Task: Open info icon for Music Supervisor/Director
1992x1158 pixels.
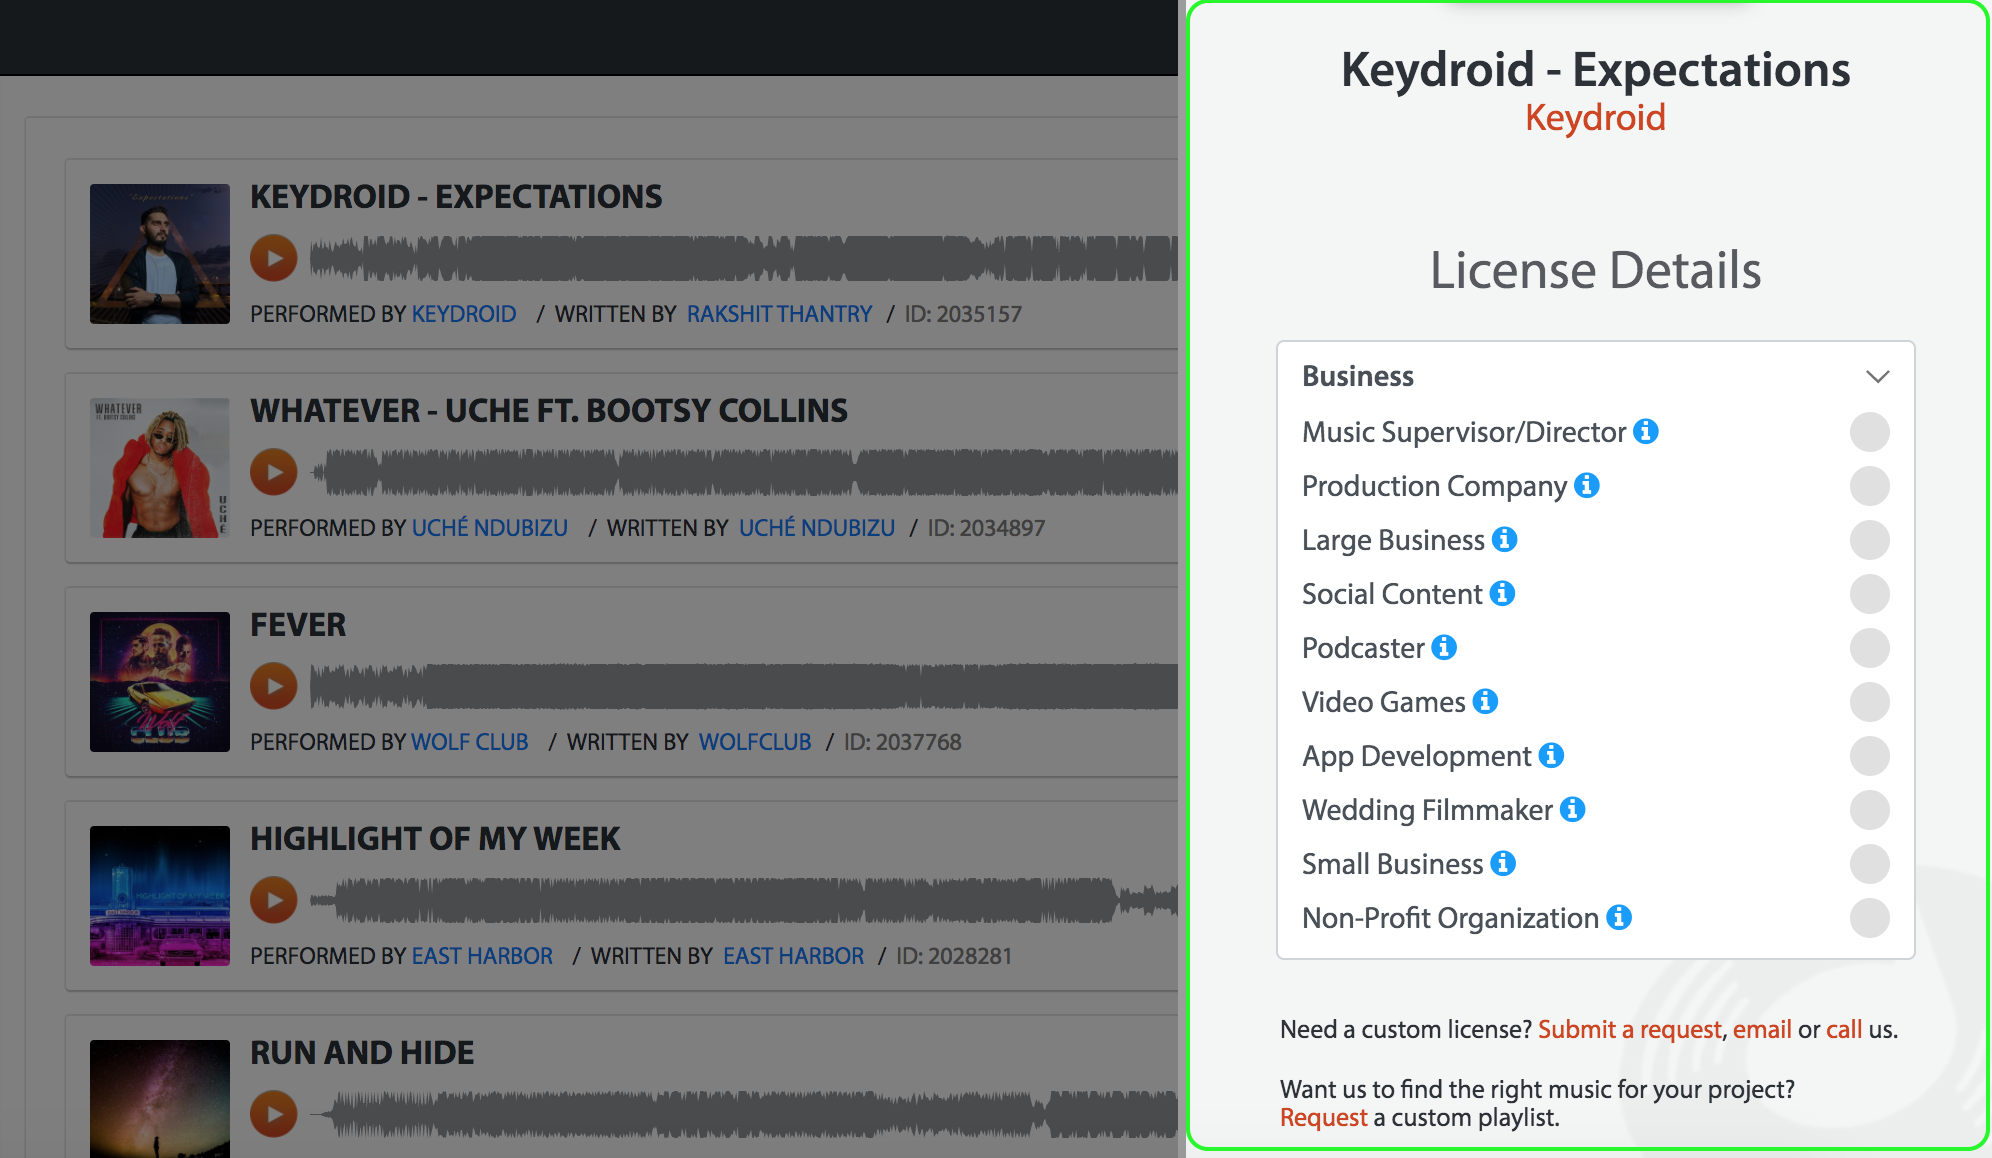Action: 1646,431
